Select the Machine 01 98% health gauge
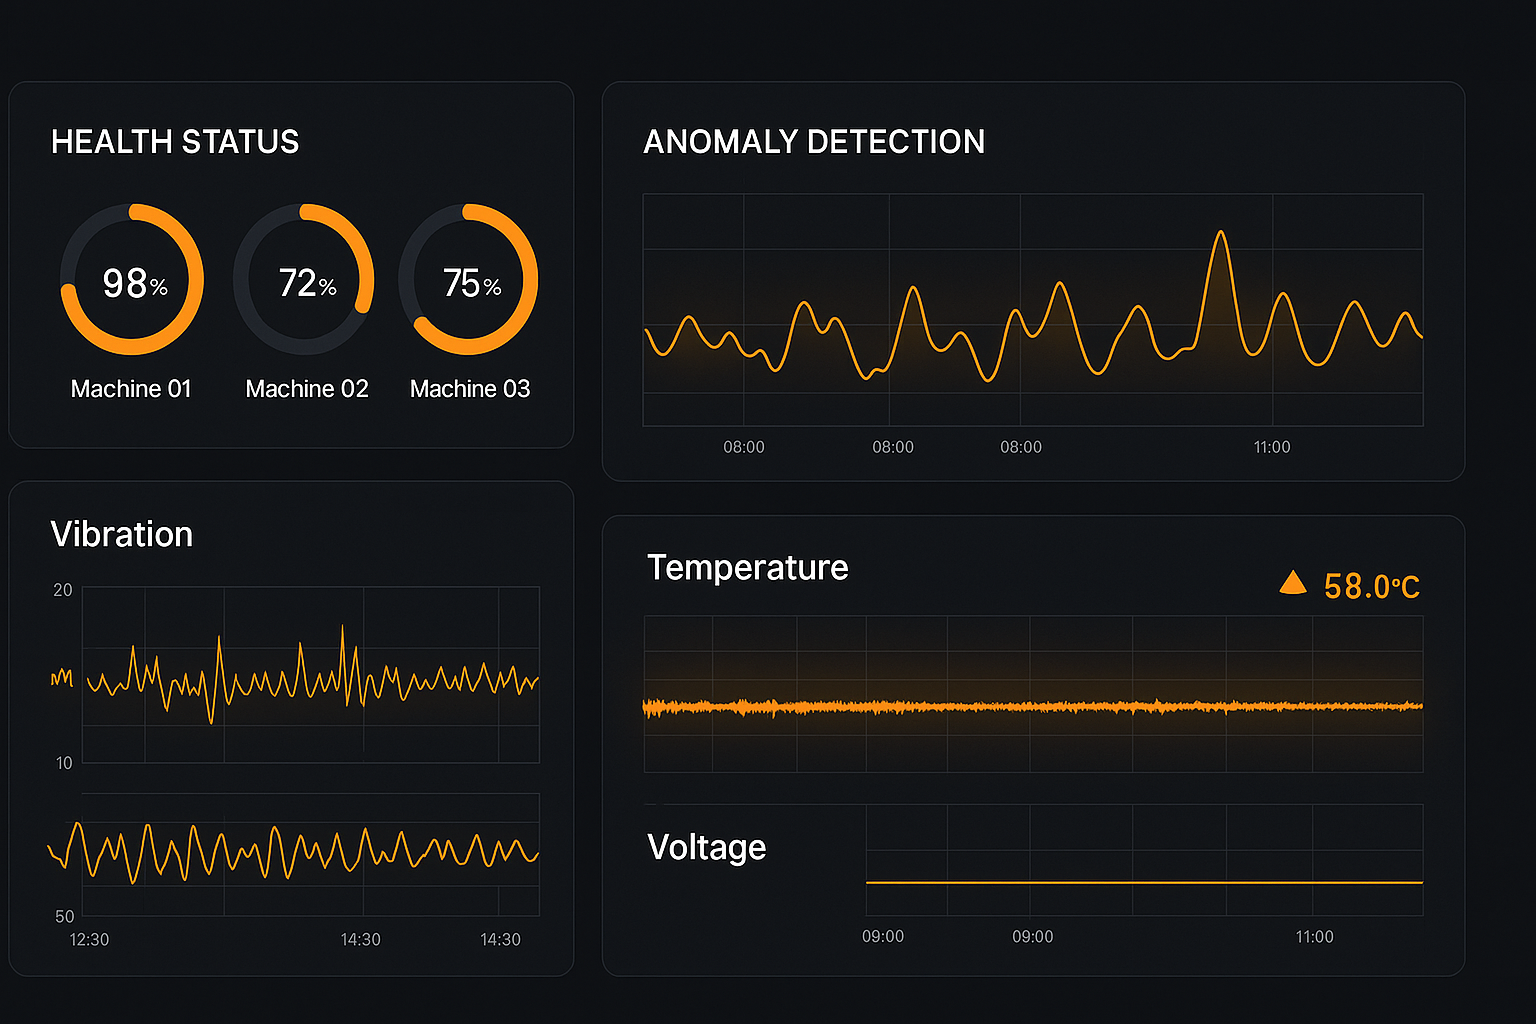 [132, 280]
